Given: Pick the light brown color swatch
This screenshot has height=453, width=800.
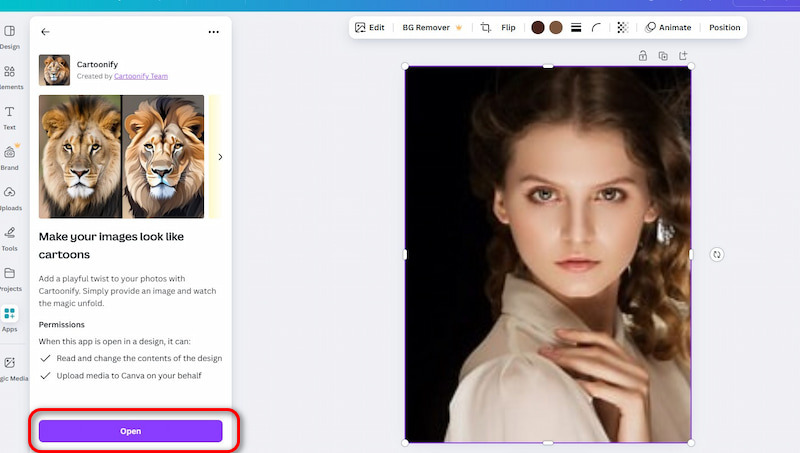Looking at the screenshot, I should click(556, 28).
